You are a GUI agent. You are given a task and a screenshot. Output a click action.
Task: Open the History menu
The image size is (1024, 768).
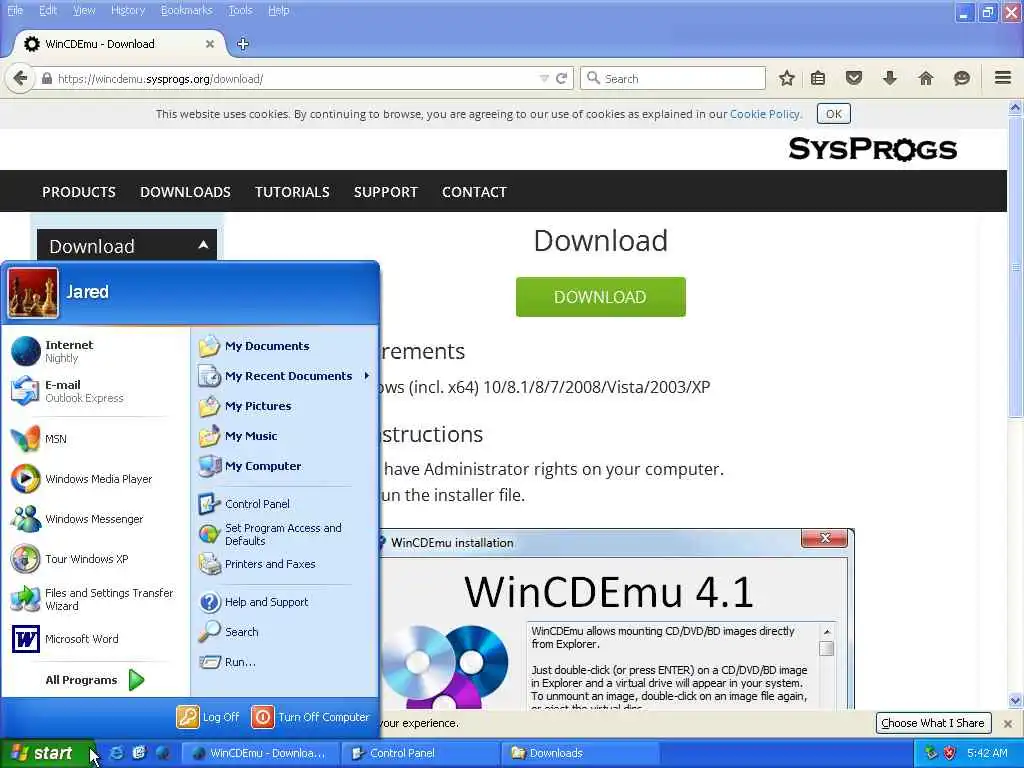click(x=128, y=10)
